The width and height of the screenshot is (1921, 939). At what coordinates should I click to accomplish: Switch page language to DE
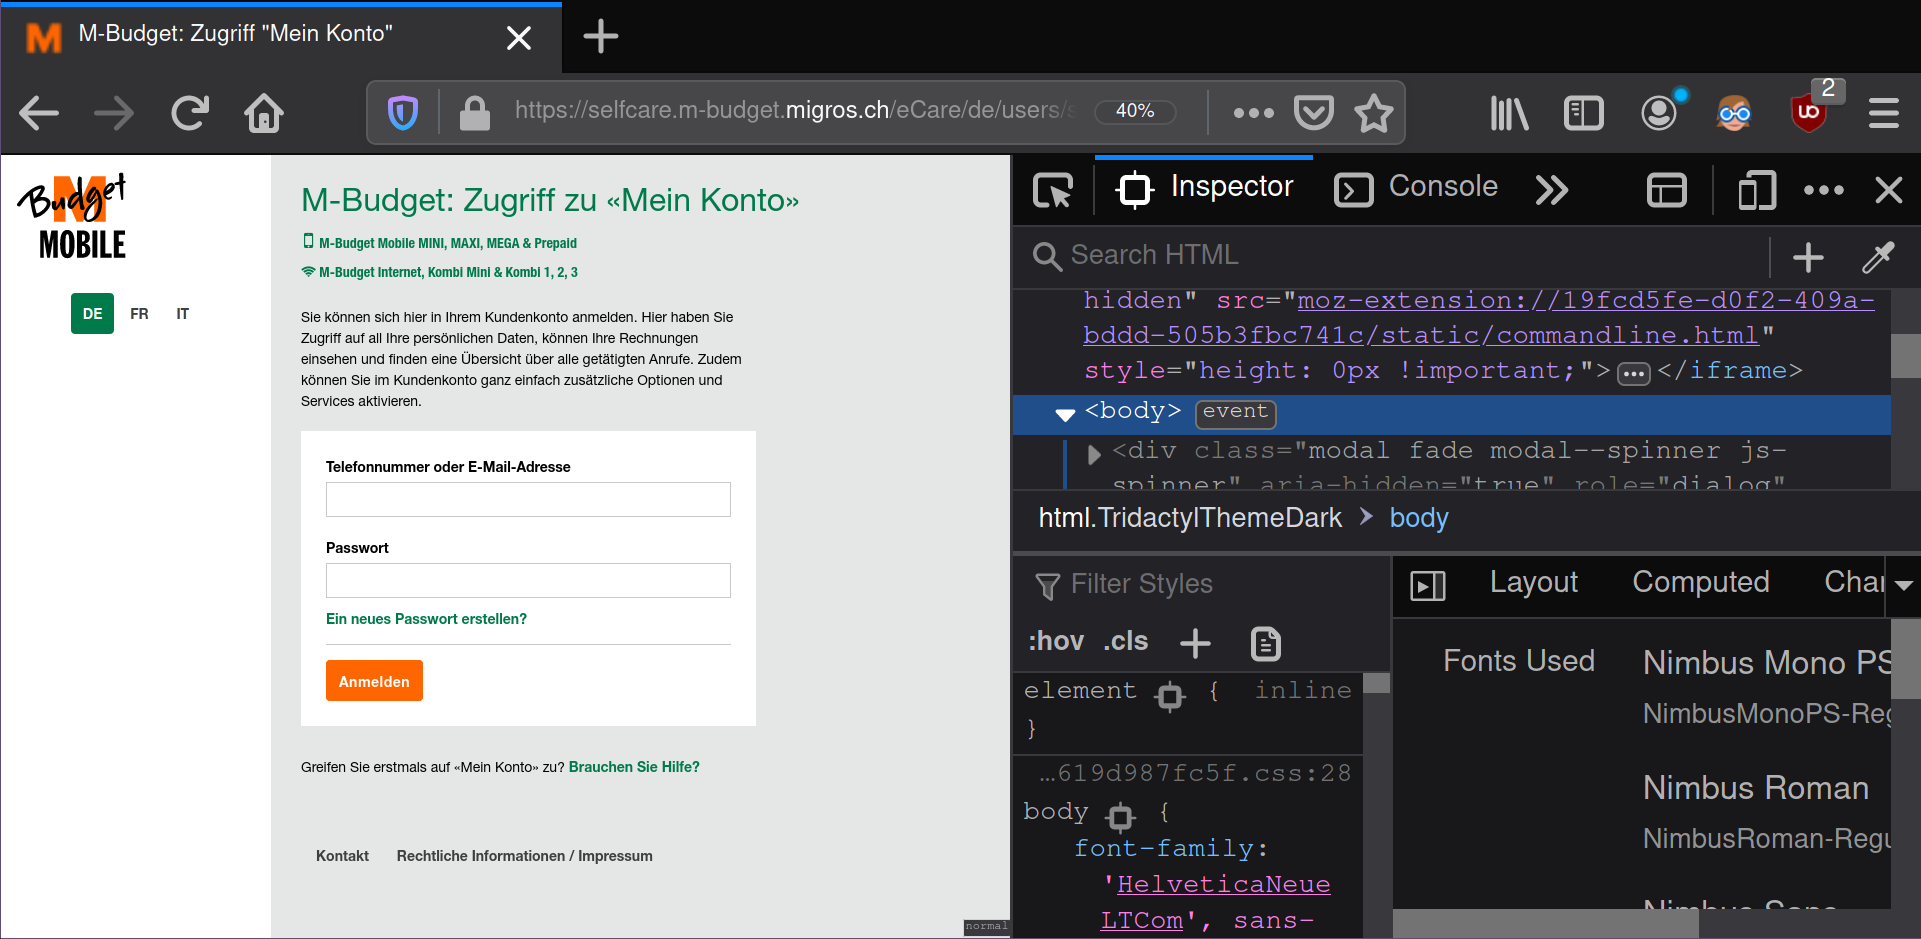(x=92, y=314)
